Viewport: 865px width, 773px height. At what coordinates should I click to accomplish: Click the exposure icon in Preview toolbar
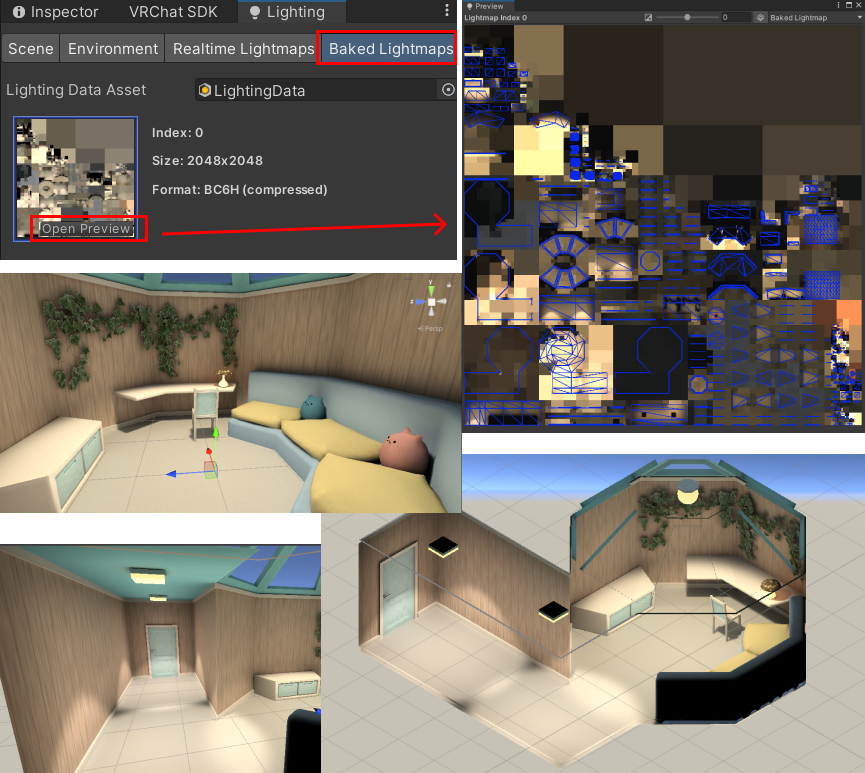pyautogui.click(x=649, y=18)
